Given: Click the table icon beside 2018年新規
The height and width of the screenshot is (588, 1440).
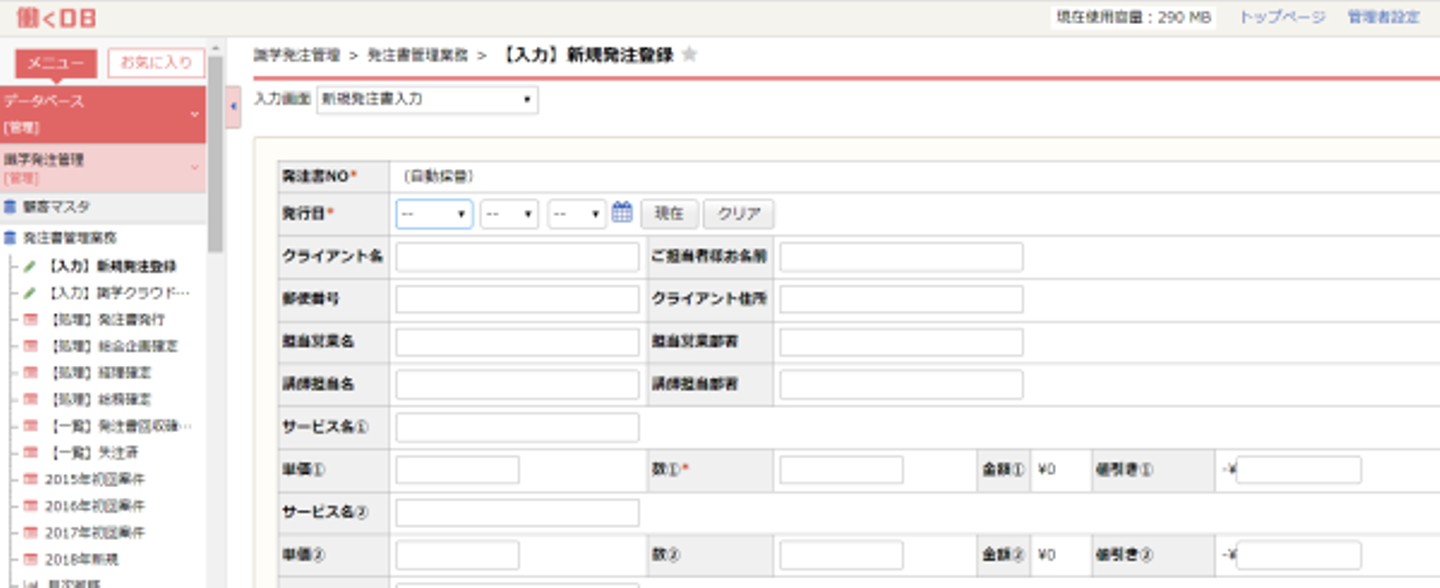Looking at the screenshot, I should click(30, 559).
